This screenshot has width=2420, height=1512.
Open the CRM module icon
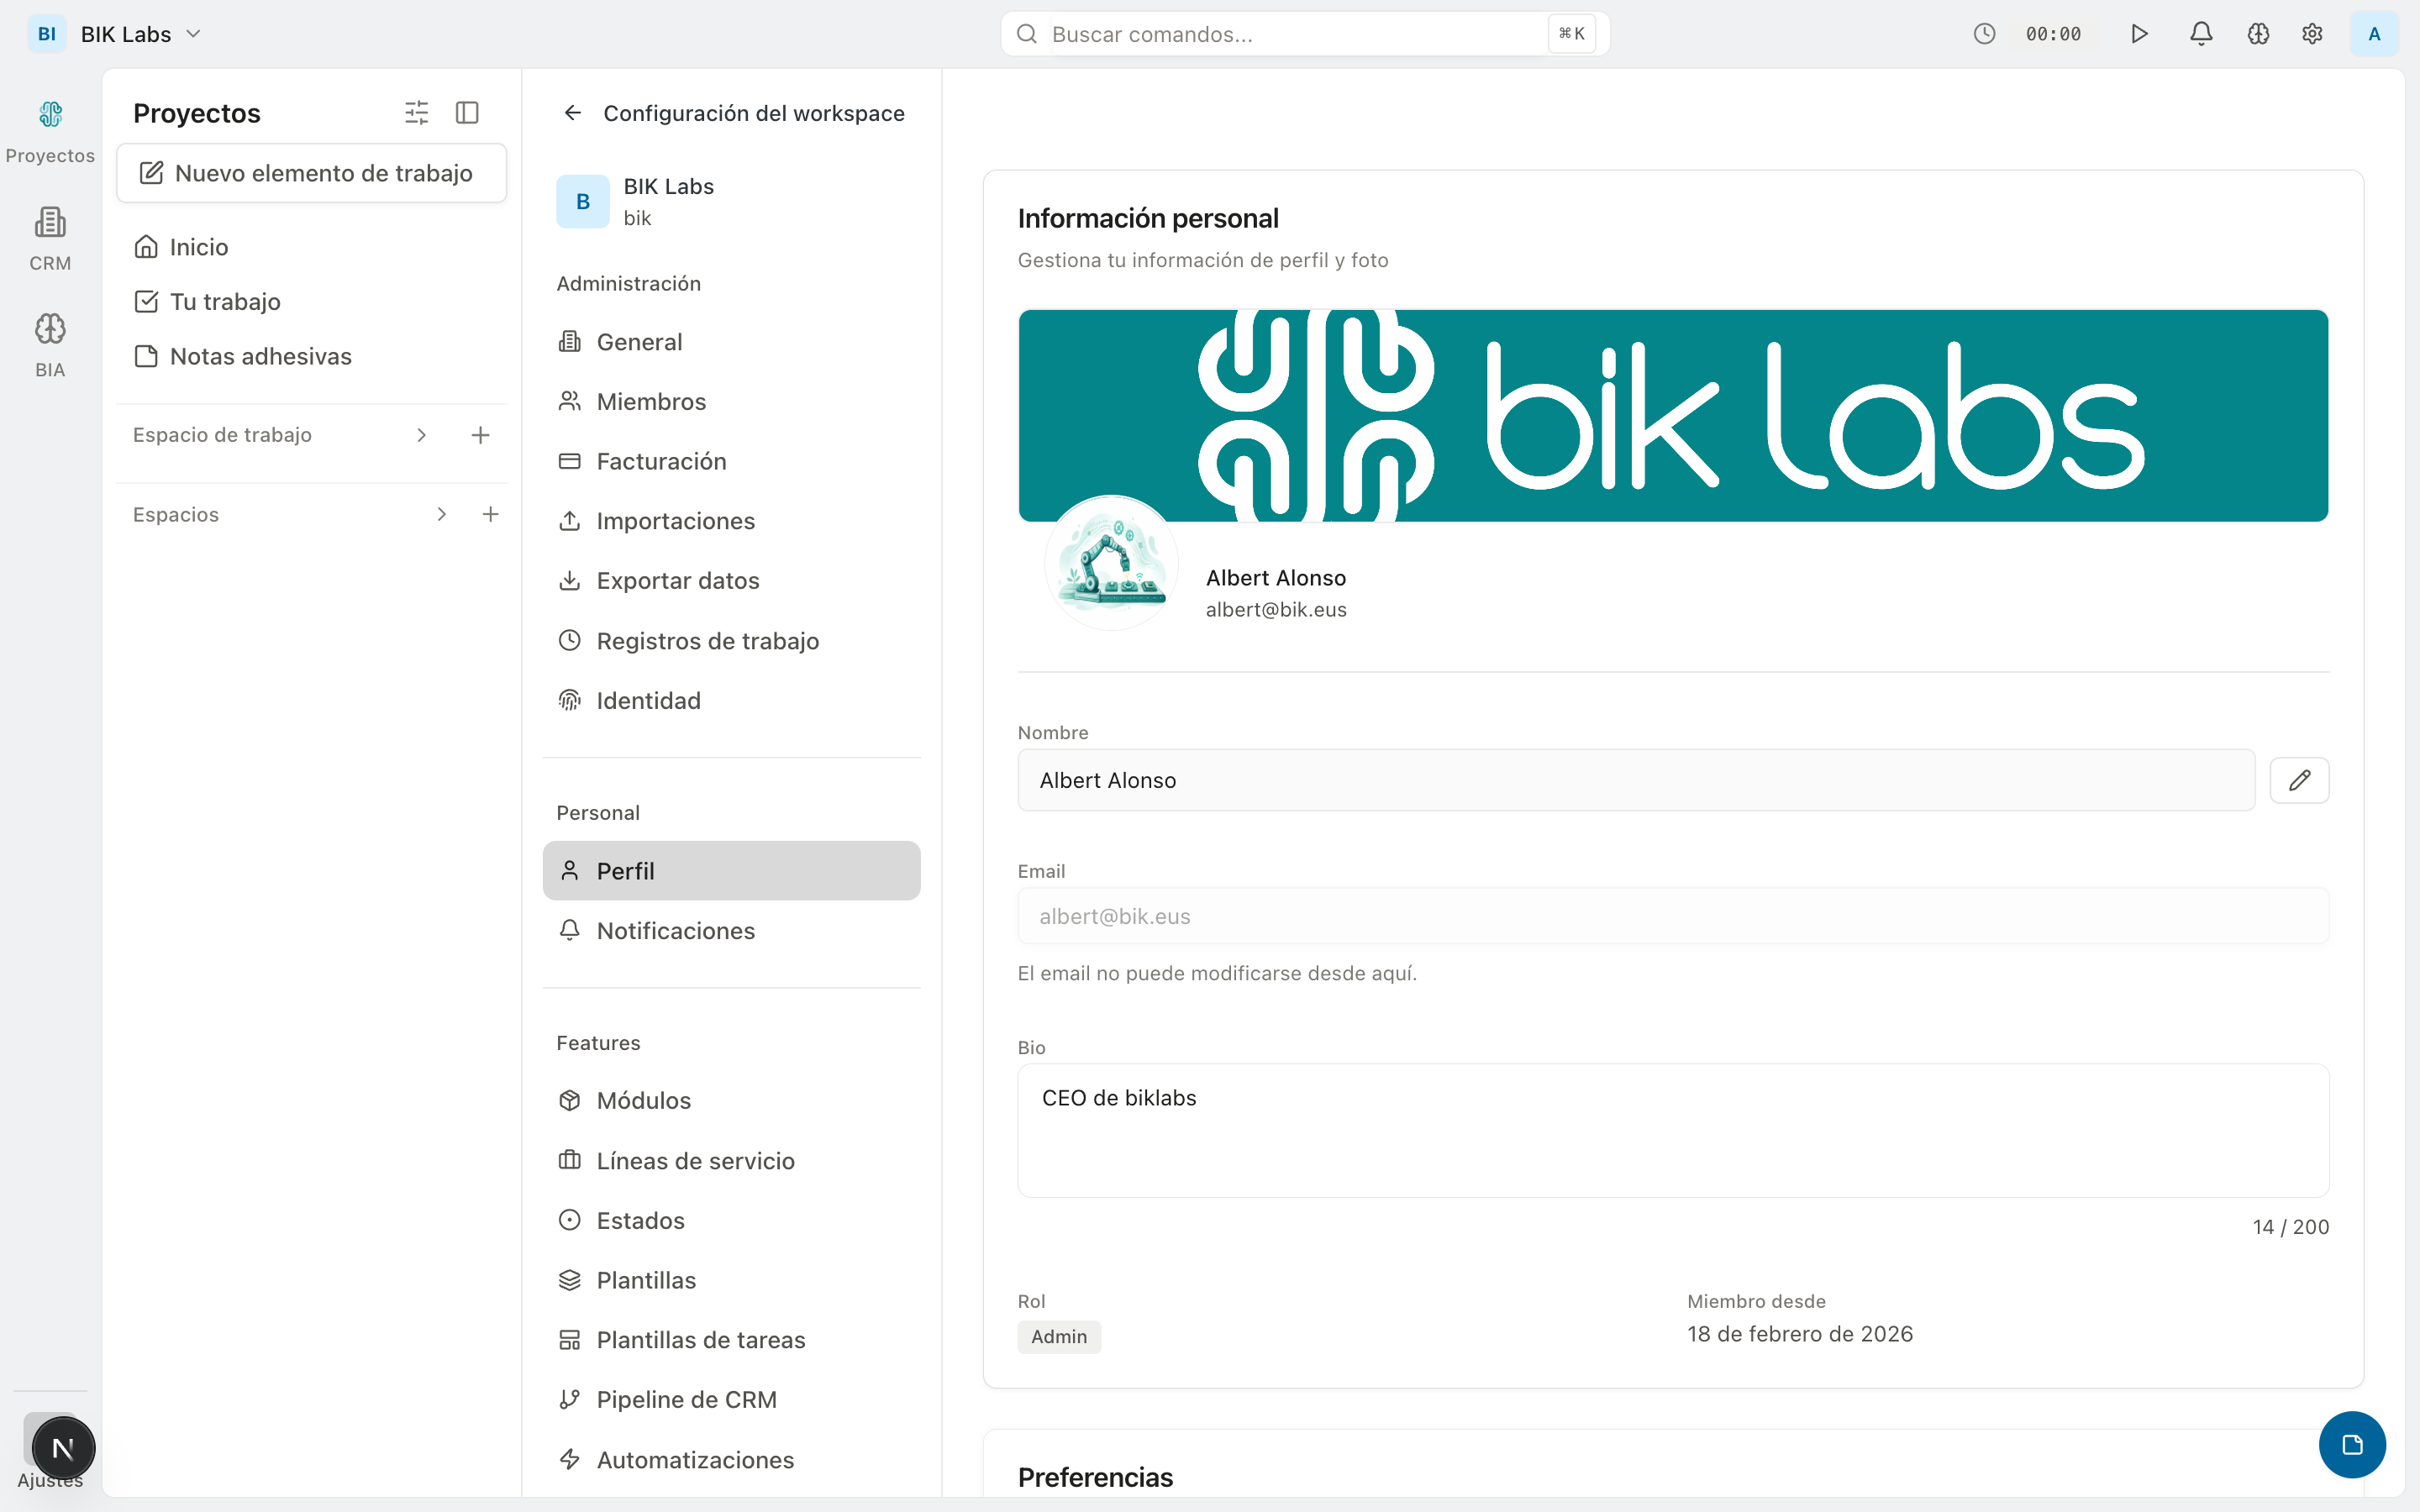pos(50,238)
